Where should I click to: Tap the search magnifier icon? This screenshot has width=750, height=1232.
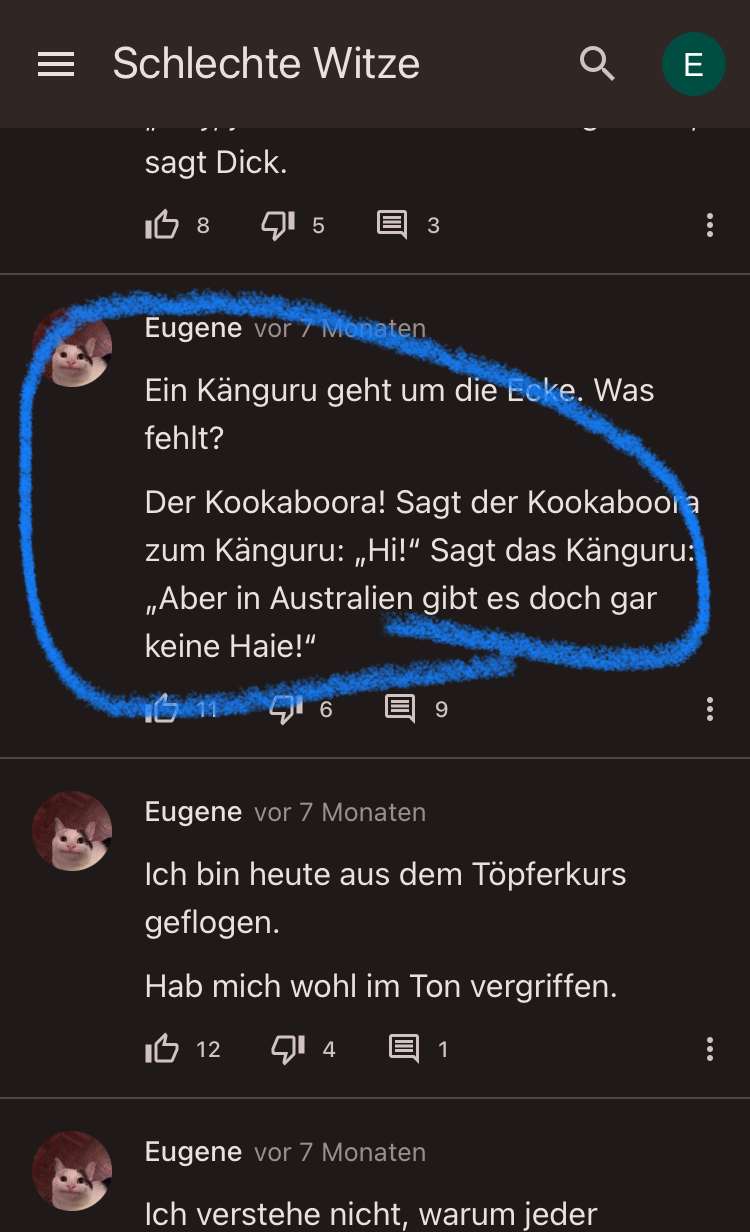pos(598,64)
